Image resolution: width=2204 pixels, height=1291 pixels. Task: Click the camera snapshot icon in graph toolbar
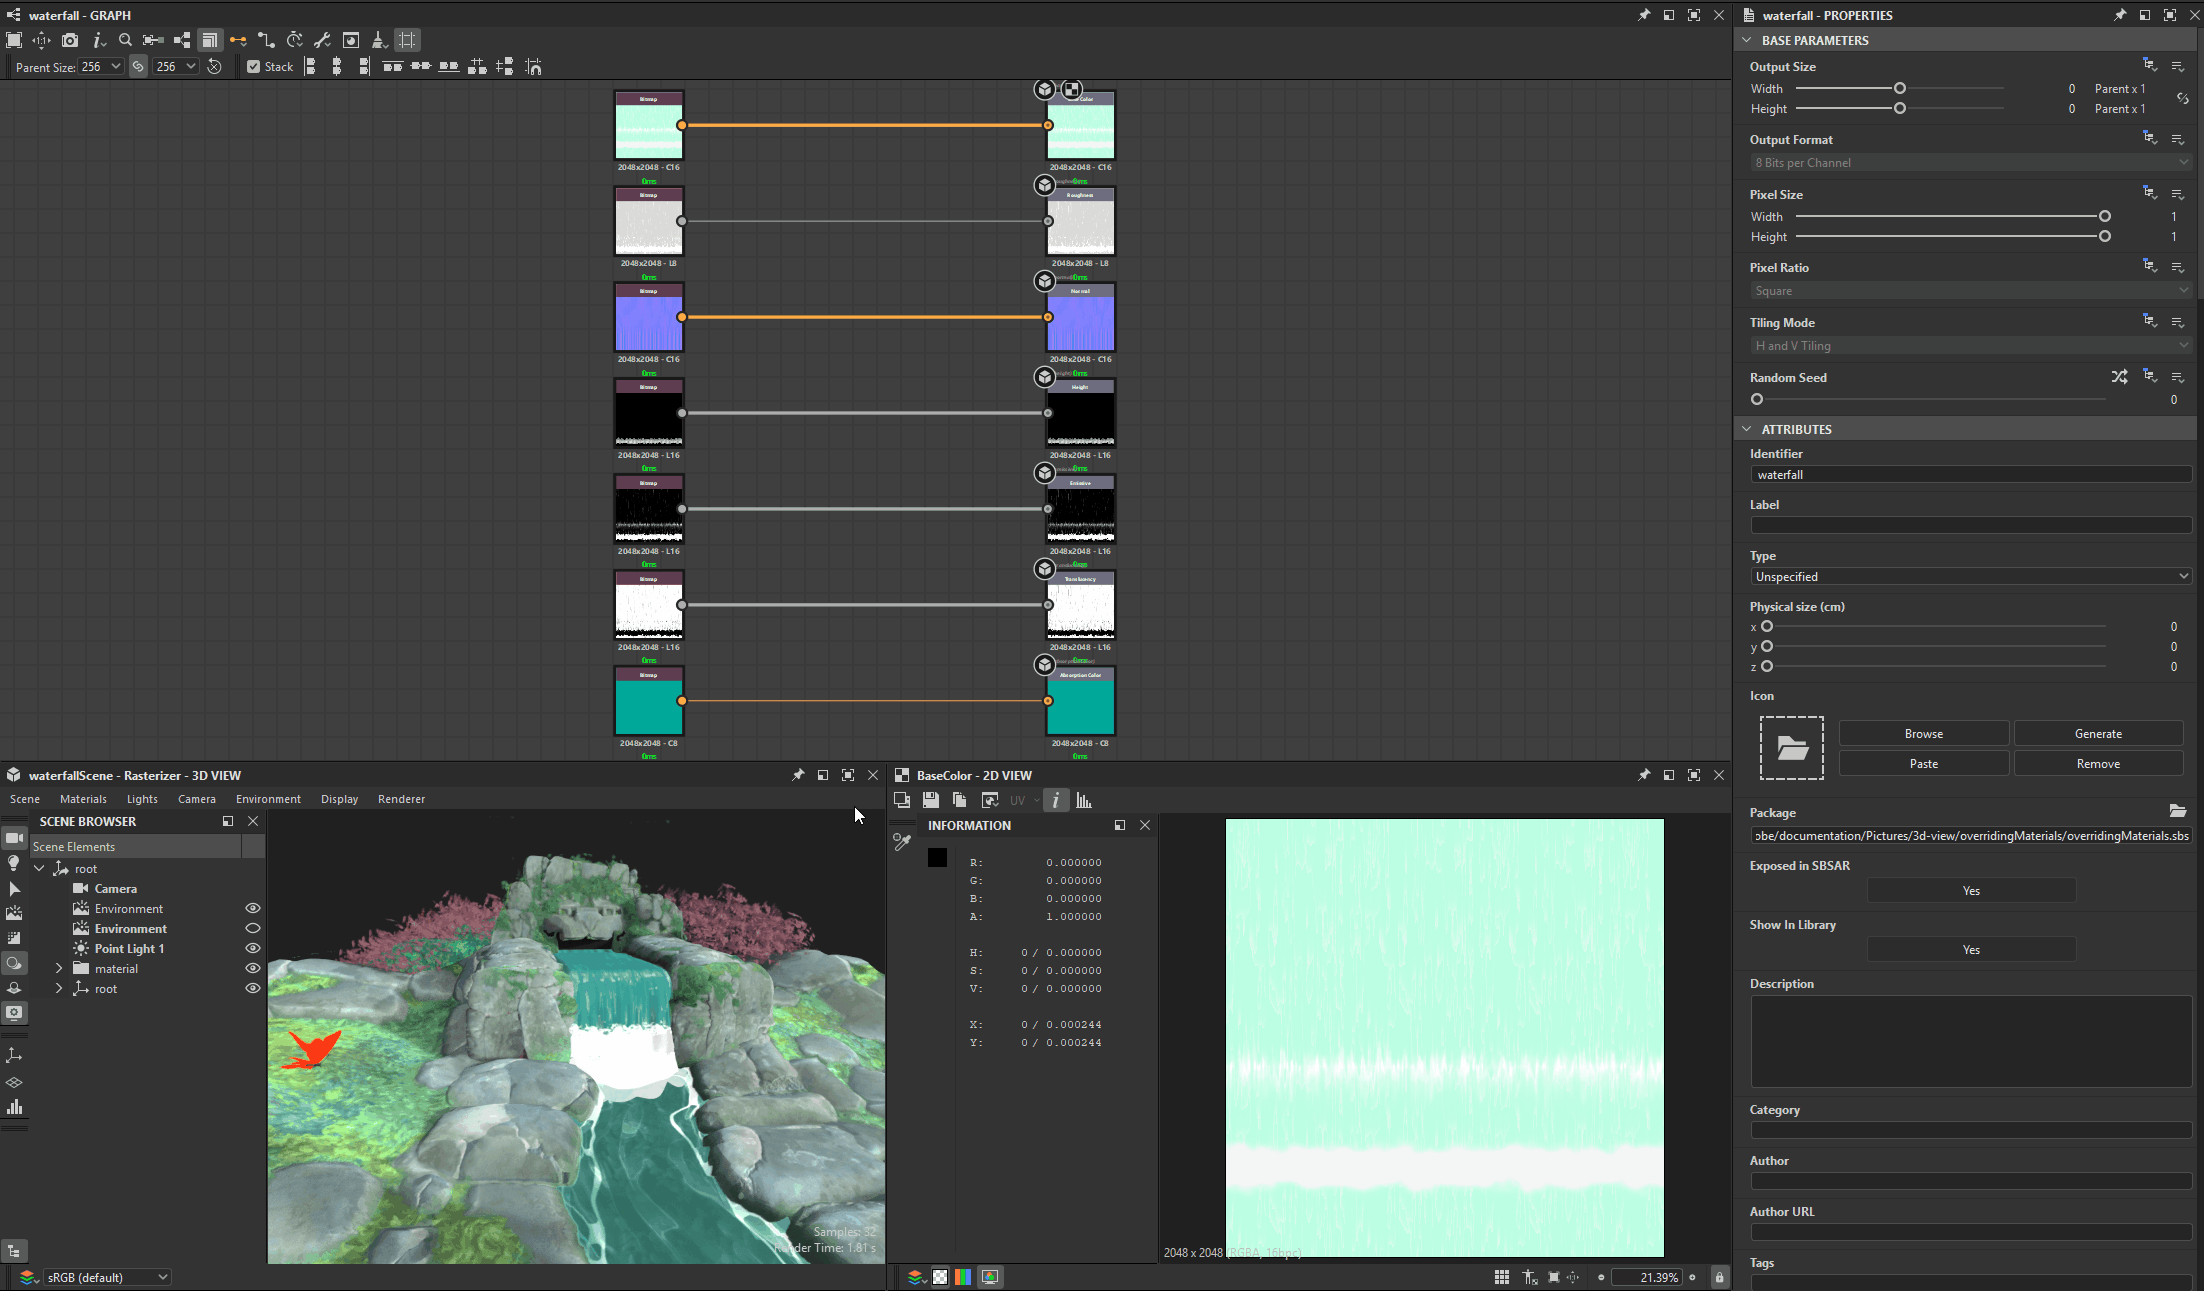point(70,40)
